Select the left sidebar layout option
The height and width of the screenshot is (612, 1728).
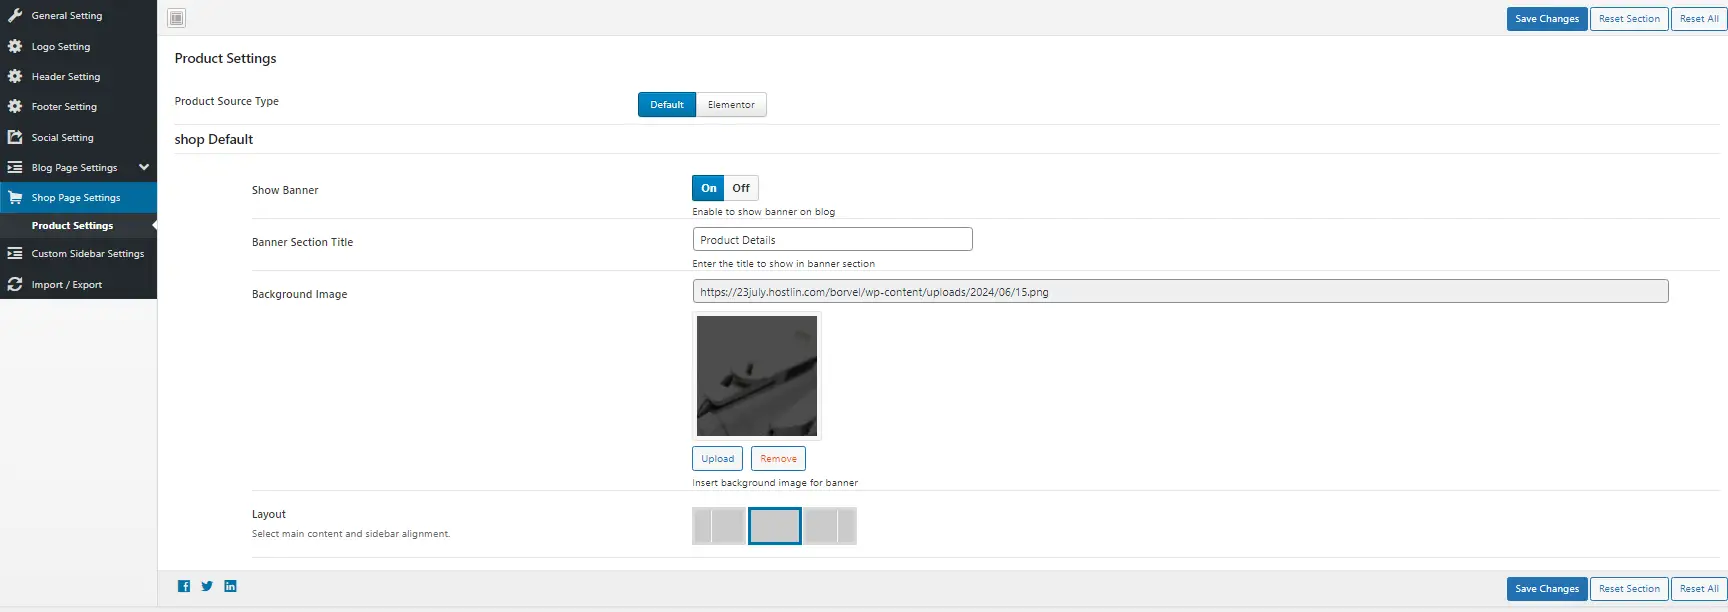(x=719, y=526)
